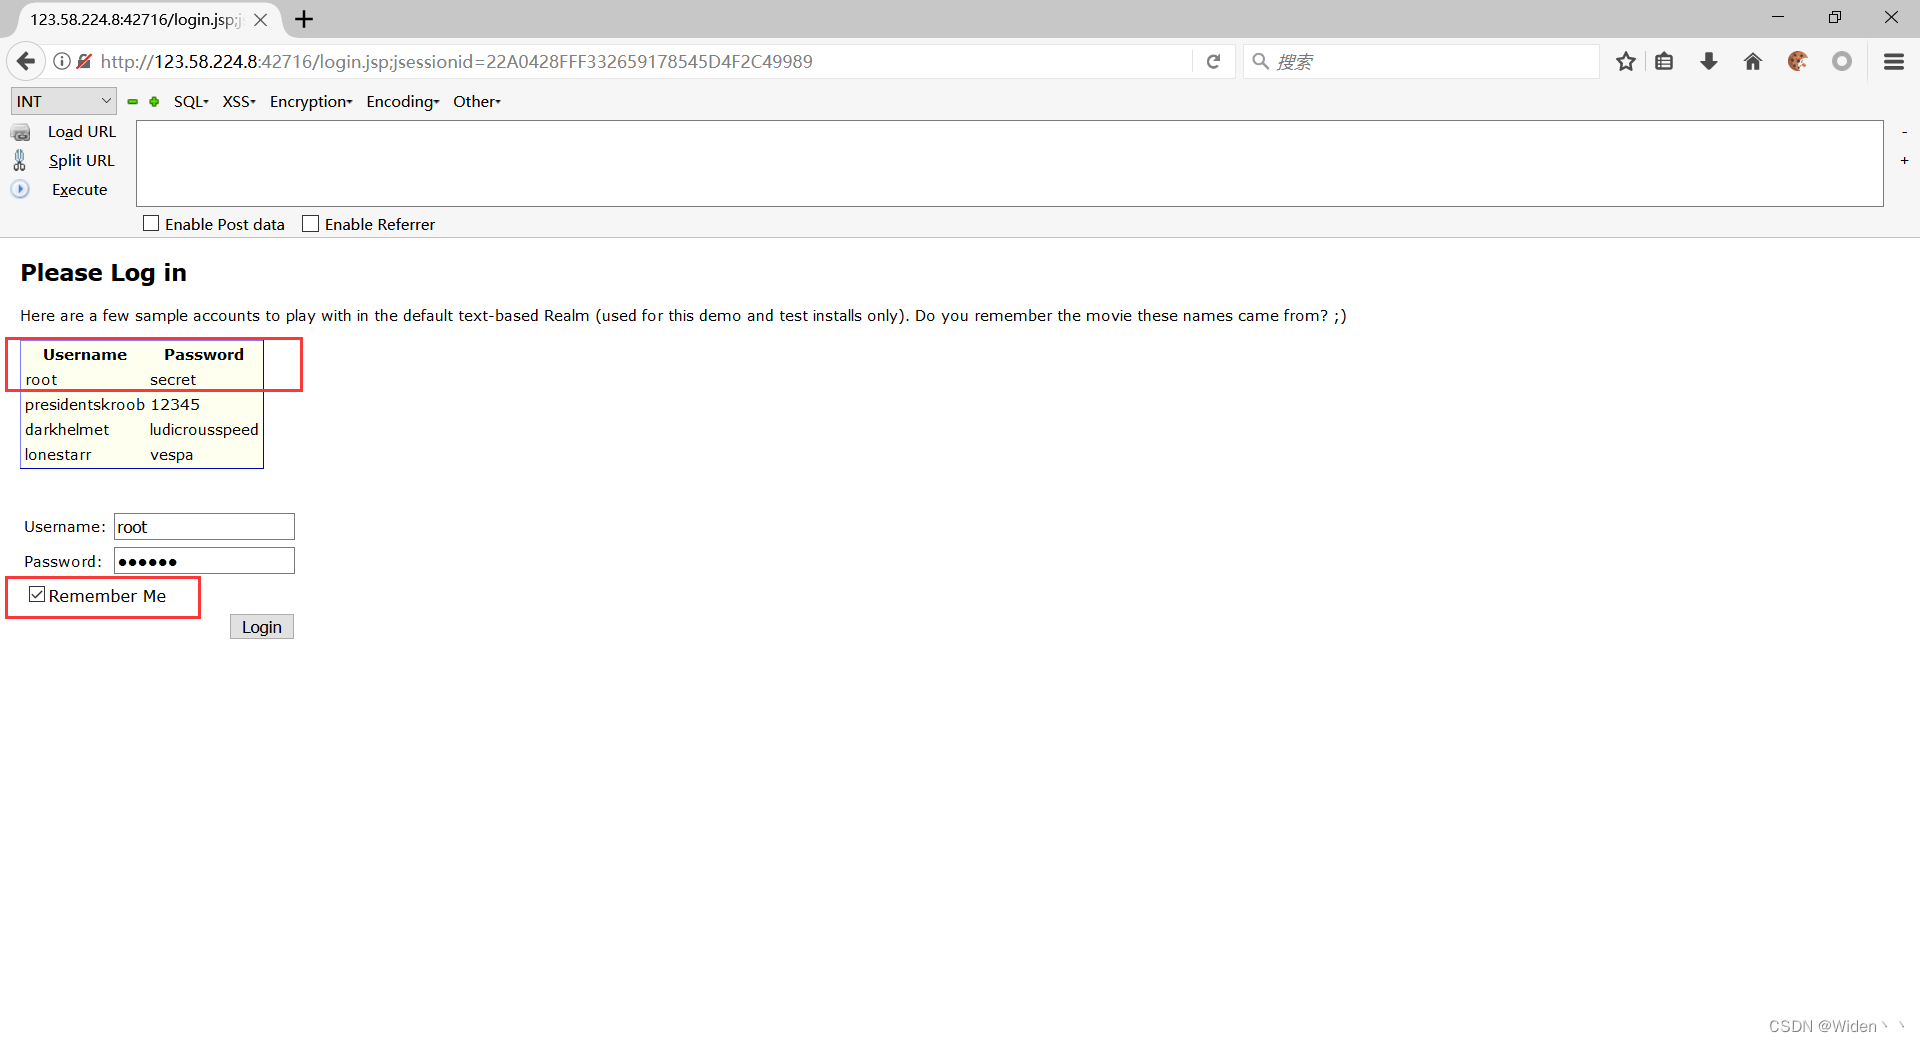Open the downloads arrow icon
Screen dimensions: 1920x1042
(1709, 61)
